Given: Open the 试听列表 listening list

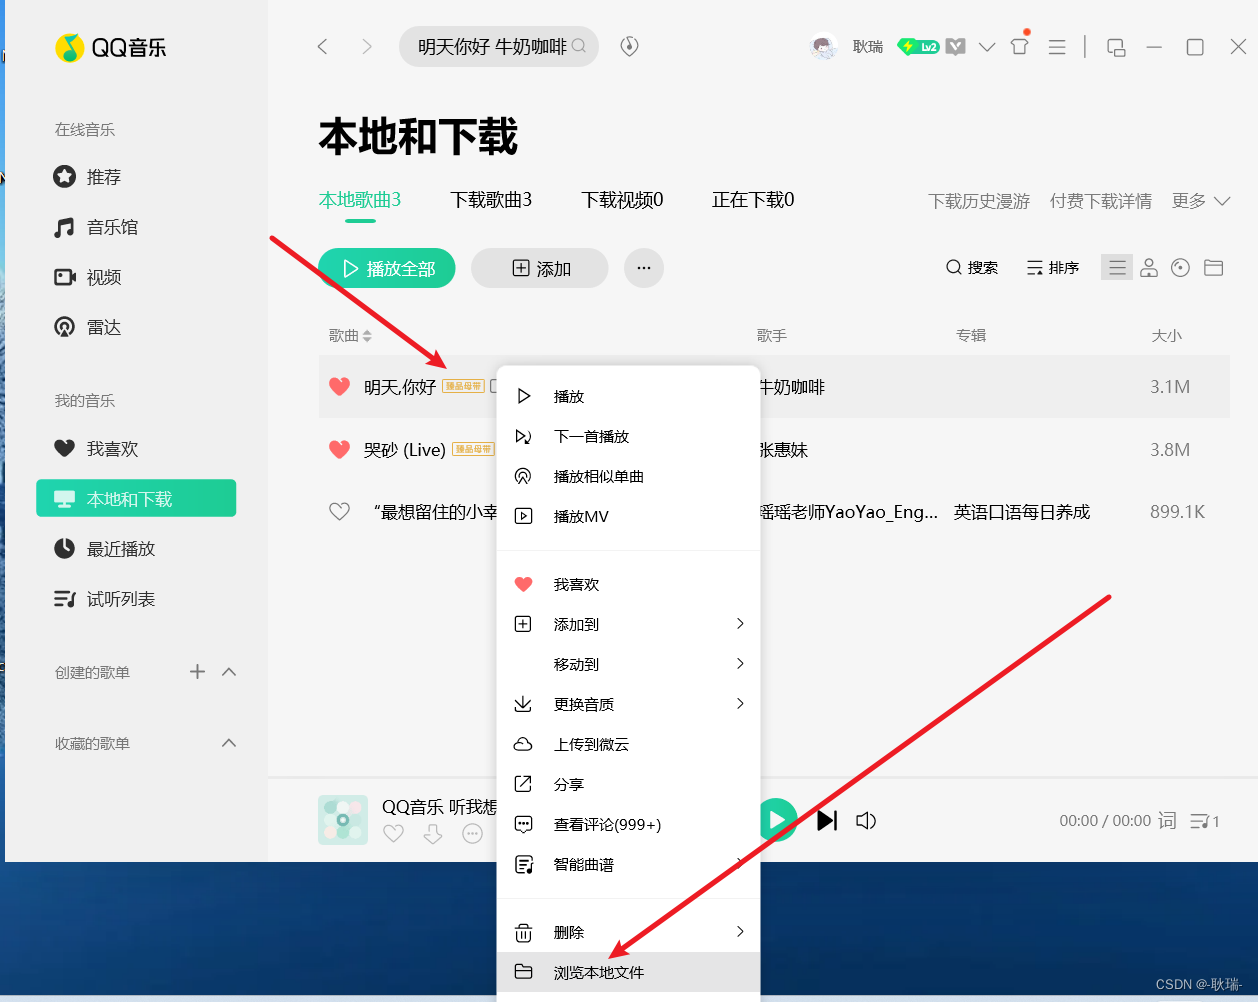Looking at the screenshot, I should (105, 598).
